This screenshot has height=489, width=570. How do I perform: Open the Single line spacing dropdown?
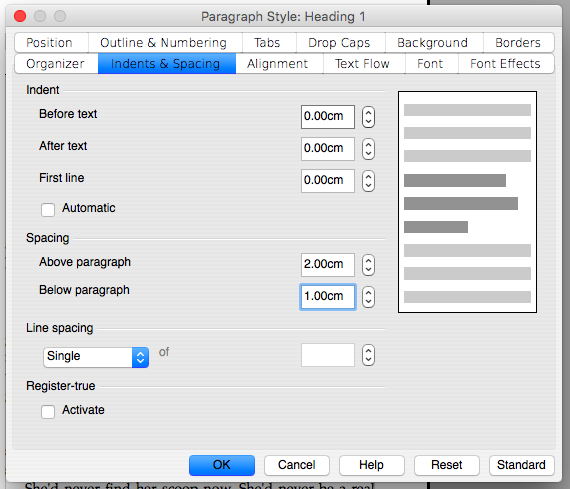[96, 357]
